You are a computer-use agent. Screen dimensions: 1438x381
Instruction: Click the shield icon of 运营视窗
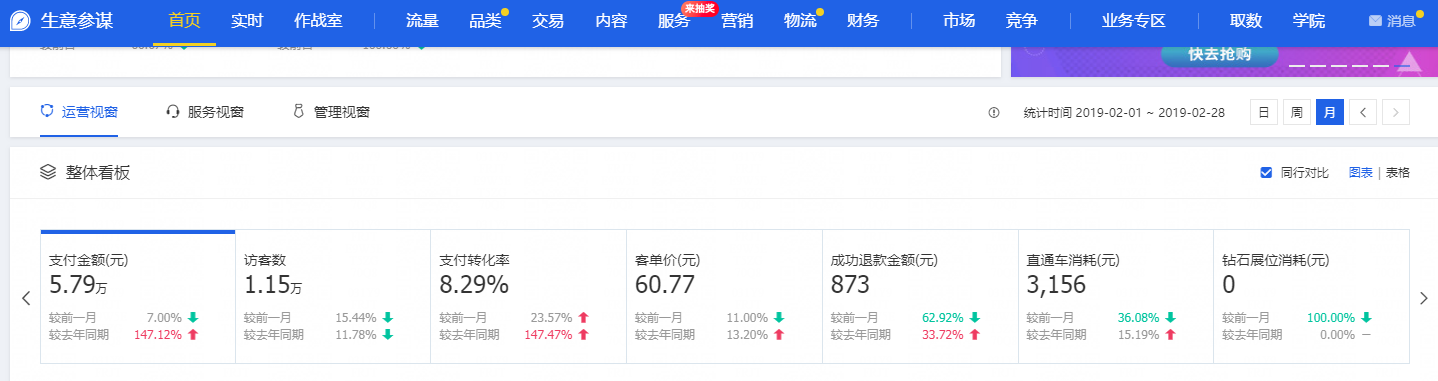(46, 111)
